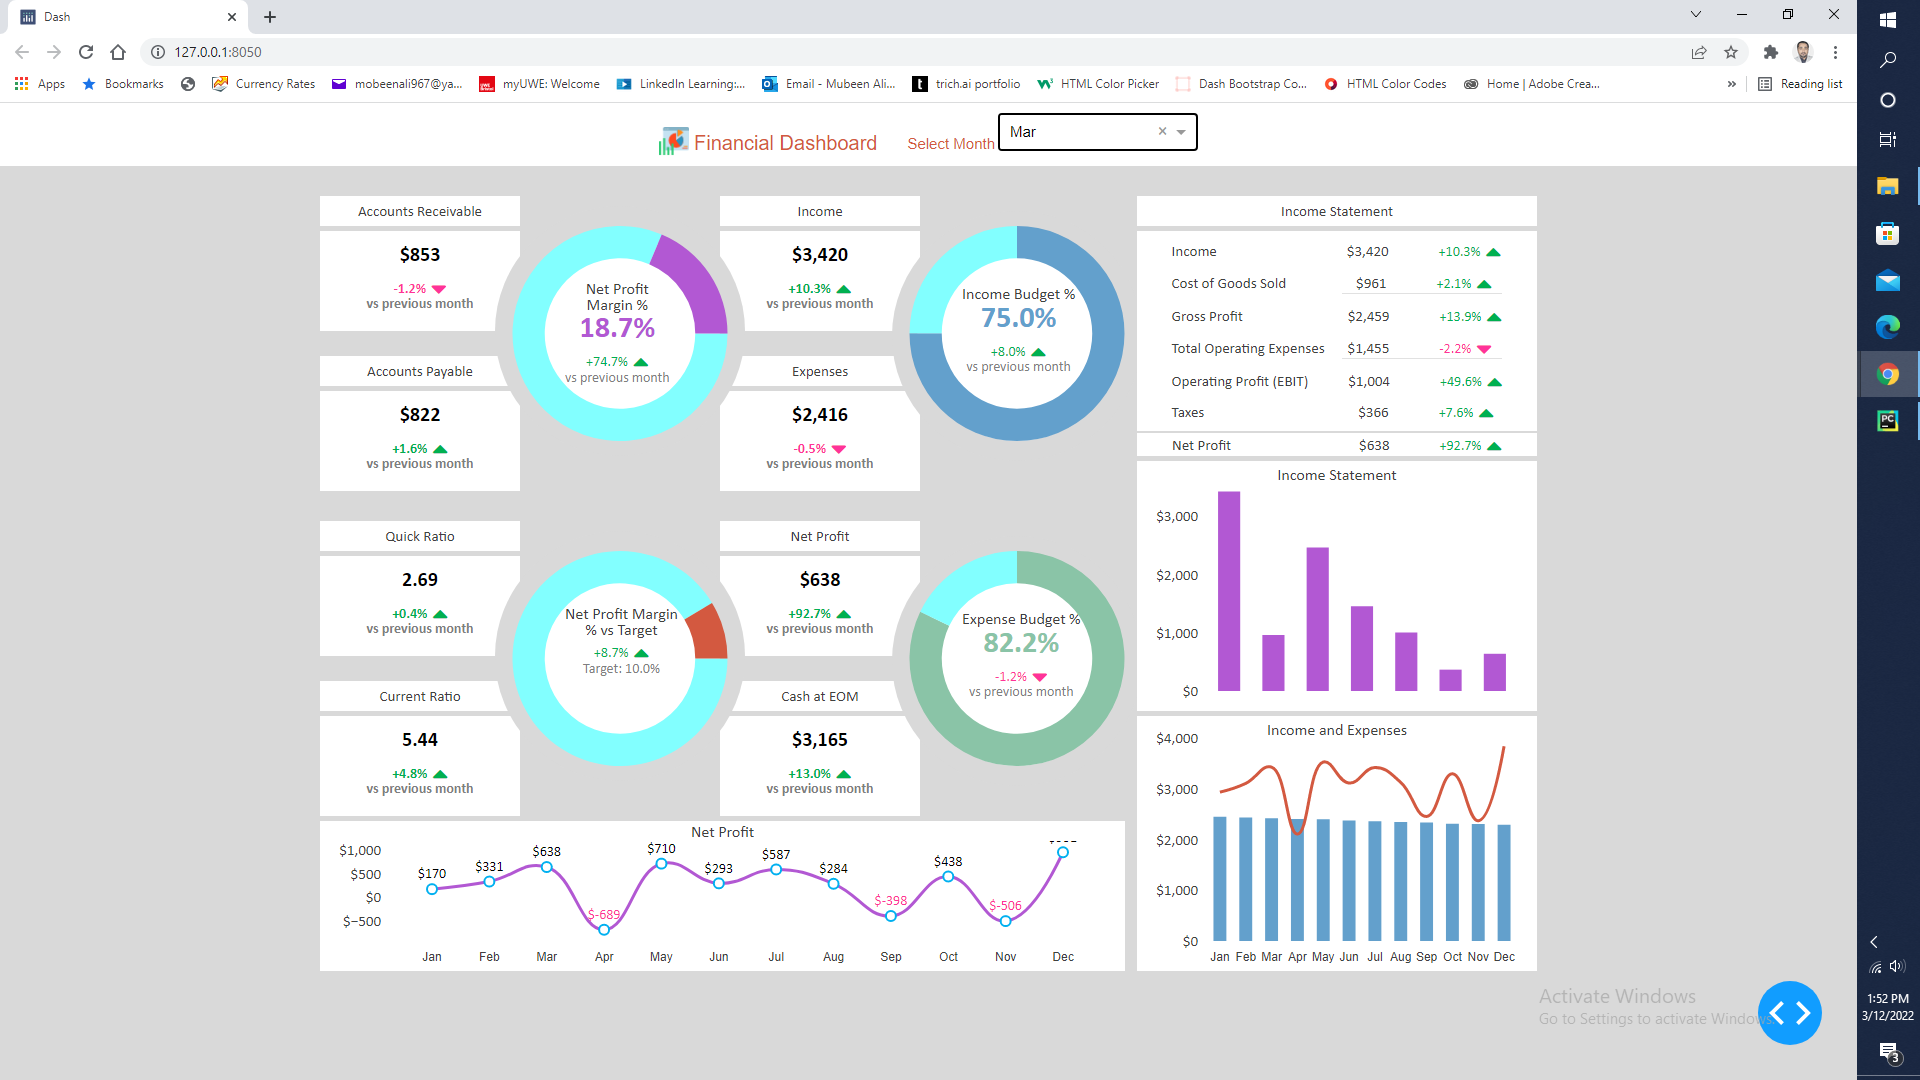
Task: Click the Mar data point on the Net Profit chart
Action: click(547, 867)
